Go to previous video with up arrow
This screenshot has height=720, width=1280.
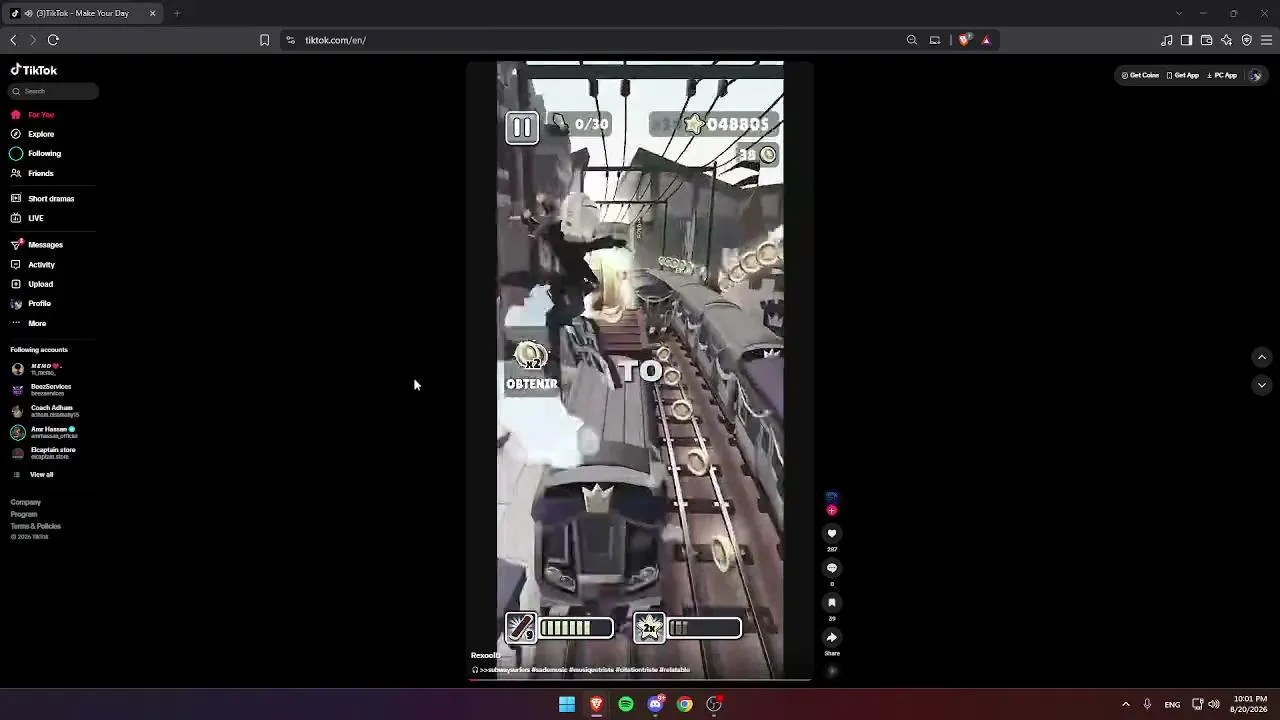coord(1261,357)
